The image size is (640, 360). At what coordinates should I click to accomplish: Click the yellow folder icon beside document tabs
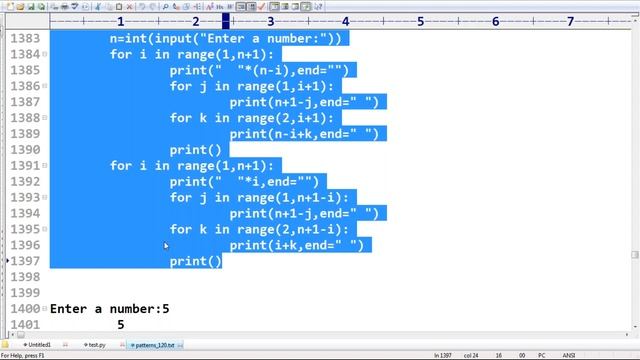click(x=5, y=345)
